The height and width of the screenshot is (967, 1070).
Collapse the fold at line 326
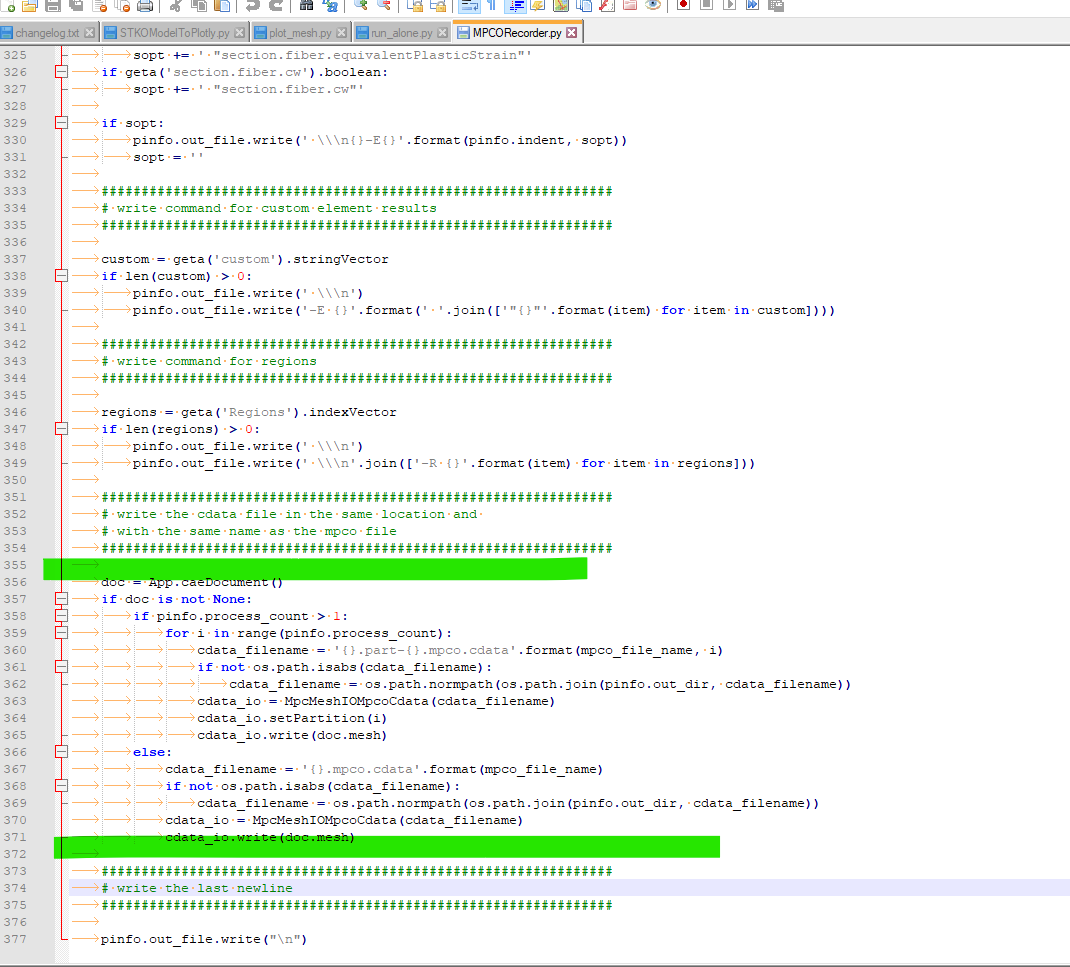click(61, 72)
